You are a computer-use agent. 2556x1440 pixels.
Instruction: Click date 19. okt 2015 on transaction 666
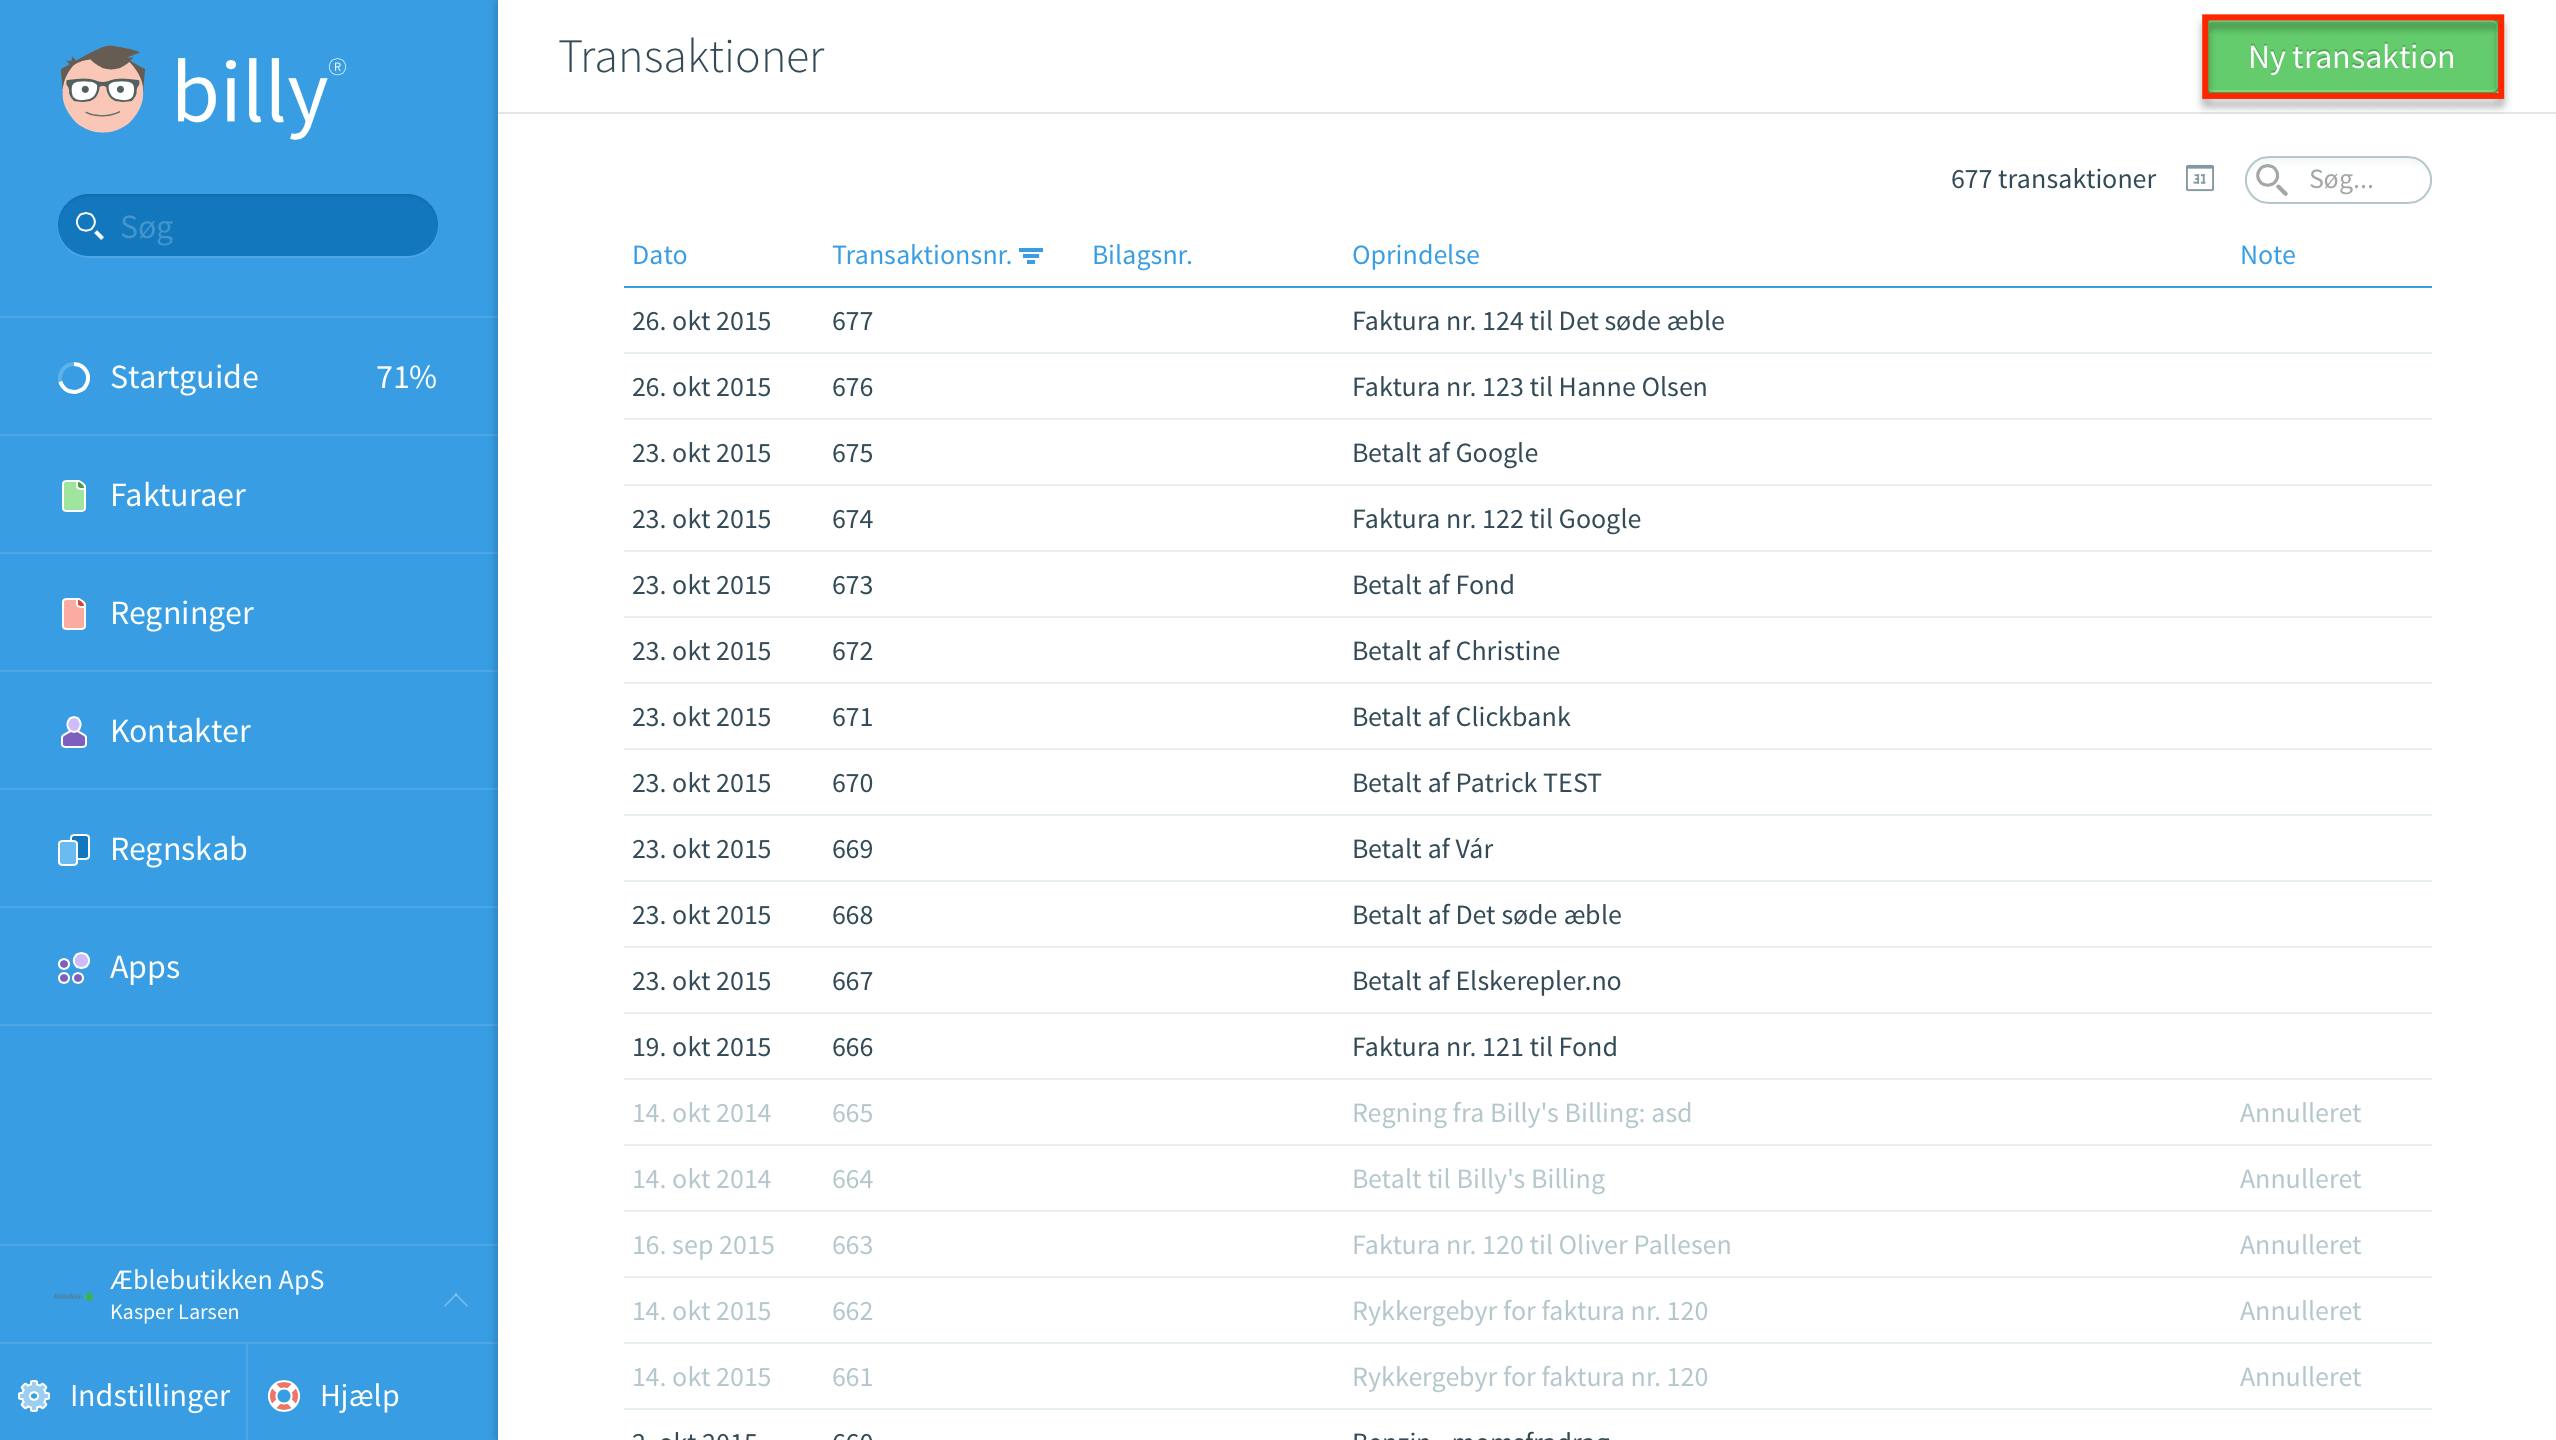point(701,1047)
